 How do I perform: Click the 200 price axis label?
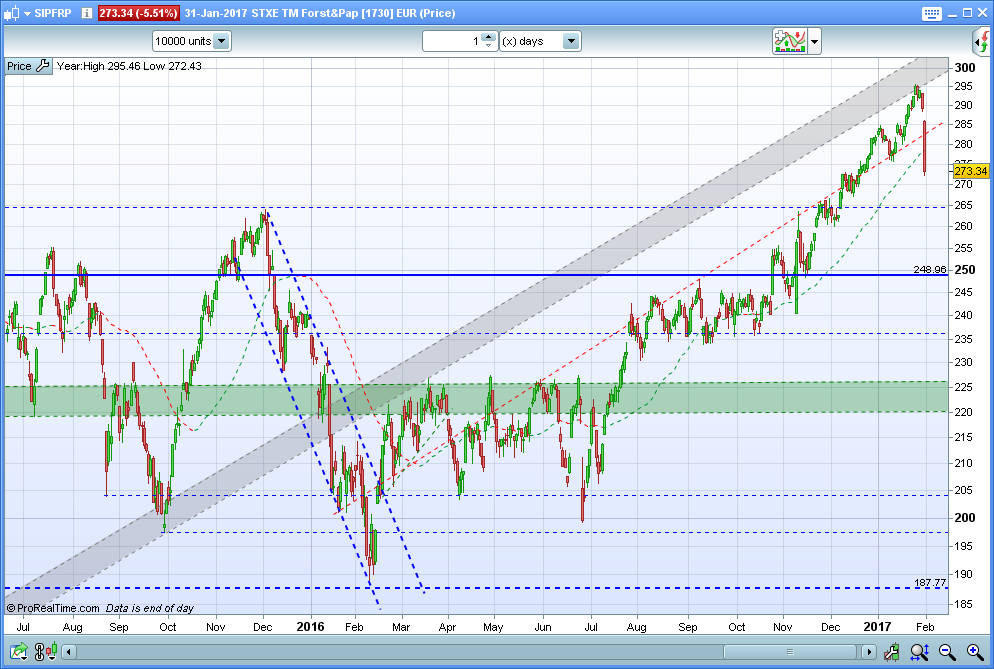click(965, 517)
